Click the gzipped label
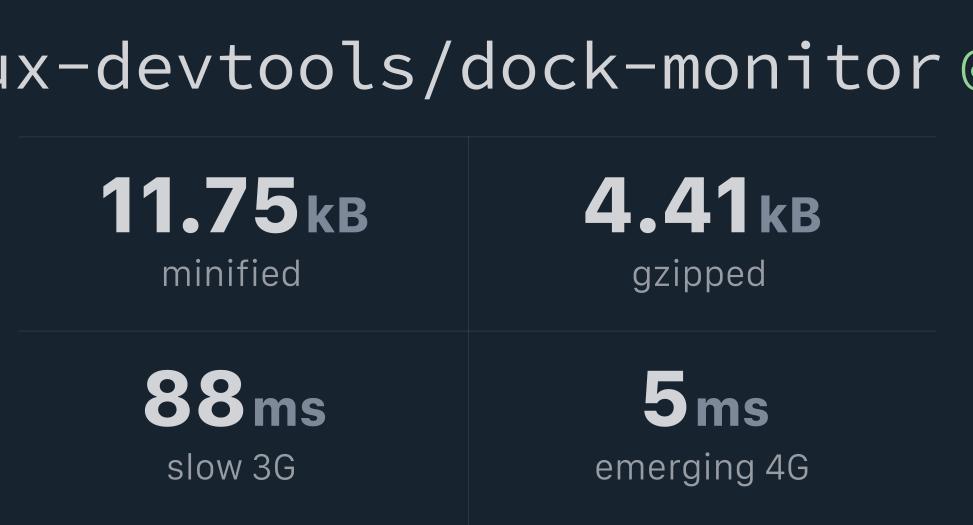 point(699,276)
